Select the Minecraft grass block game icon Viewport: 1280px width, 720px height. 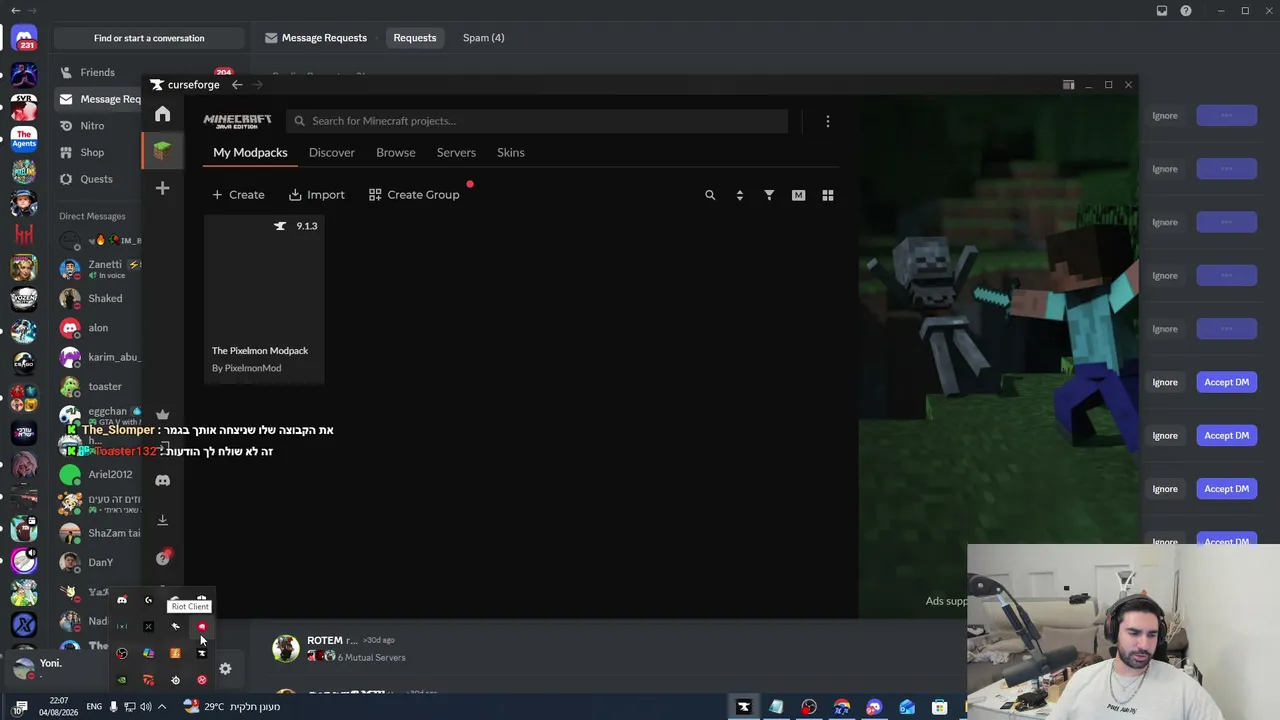(x=162, y=151)
